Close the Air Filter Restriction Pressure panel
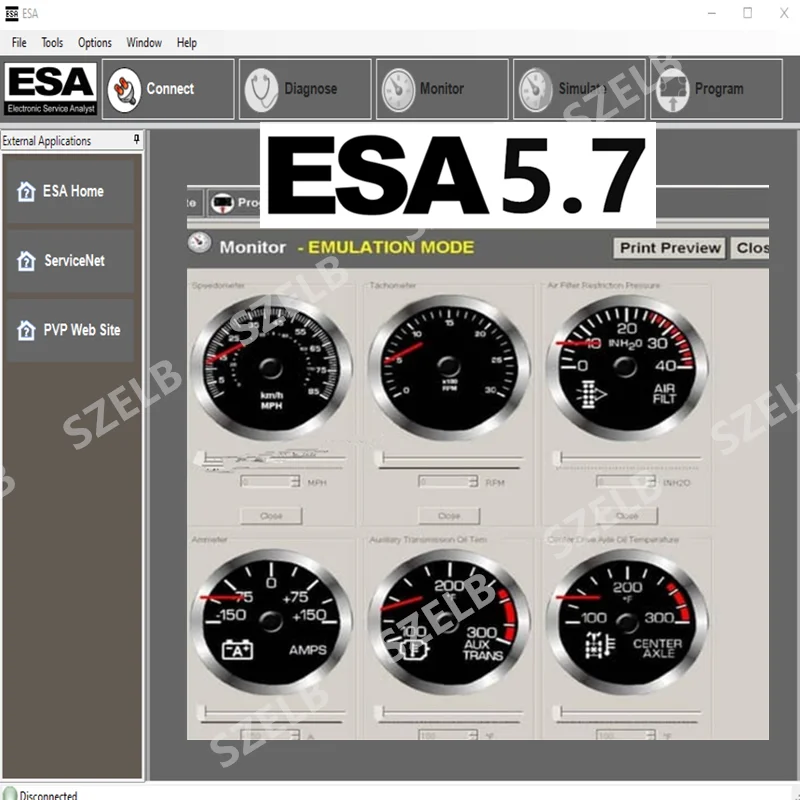The image size is (800, 800). 627,516
